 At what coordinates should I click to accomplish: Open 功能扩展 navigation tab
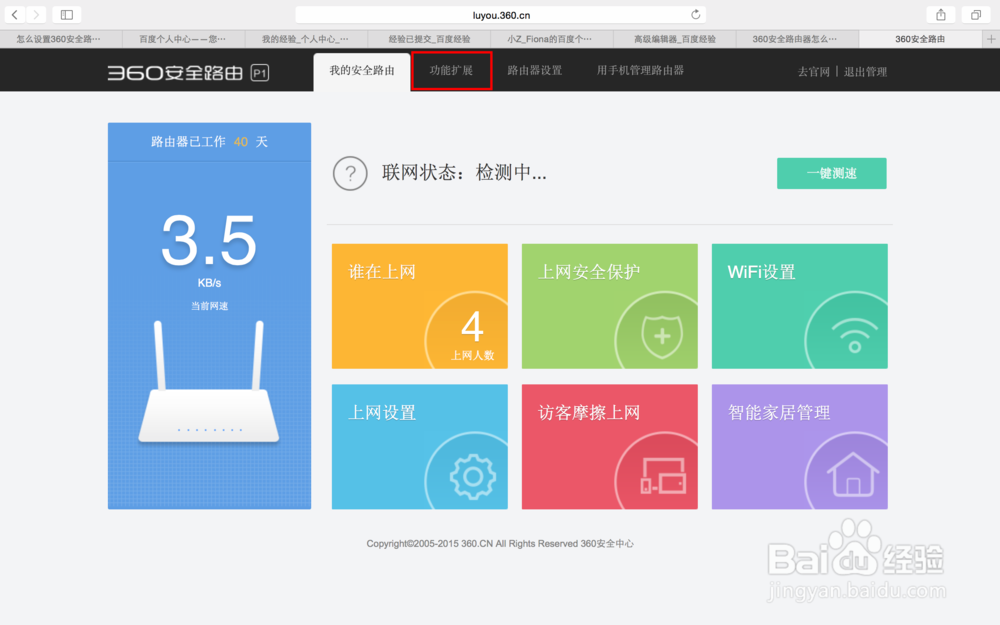452,70
